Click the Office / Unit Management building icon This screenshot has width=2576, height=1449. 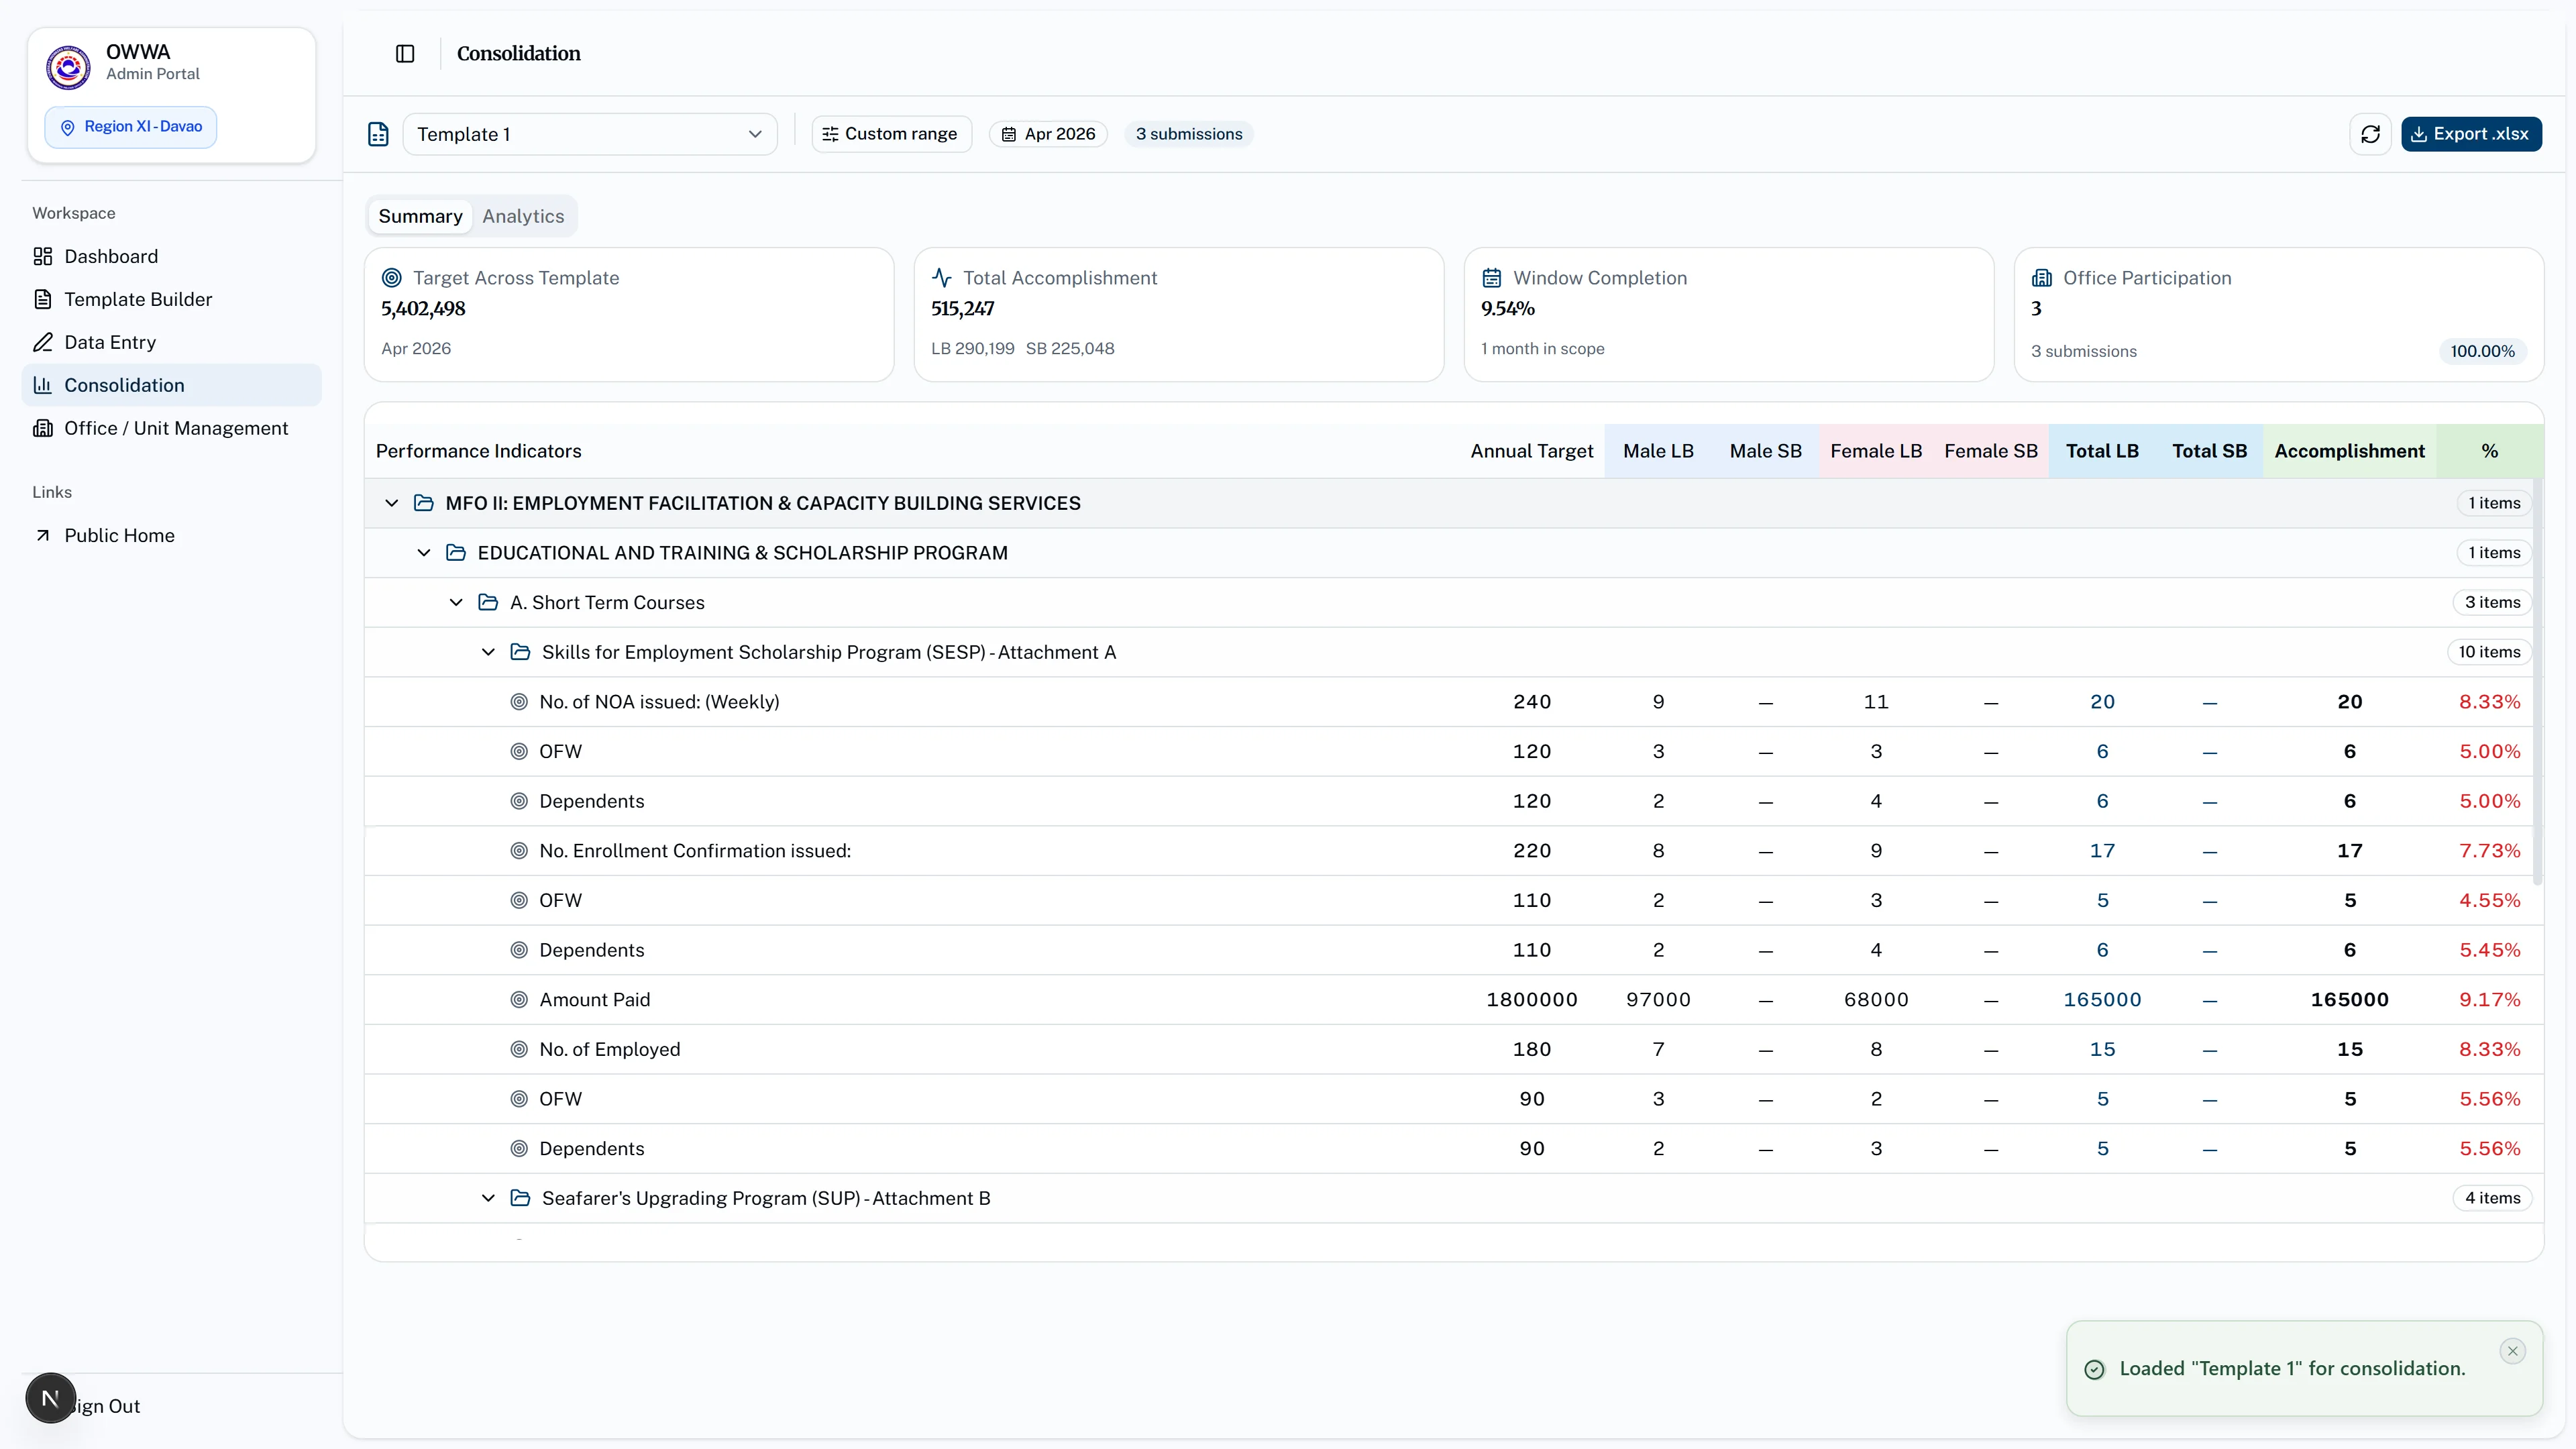(43, 429)
